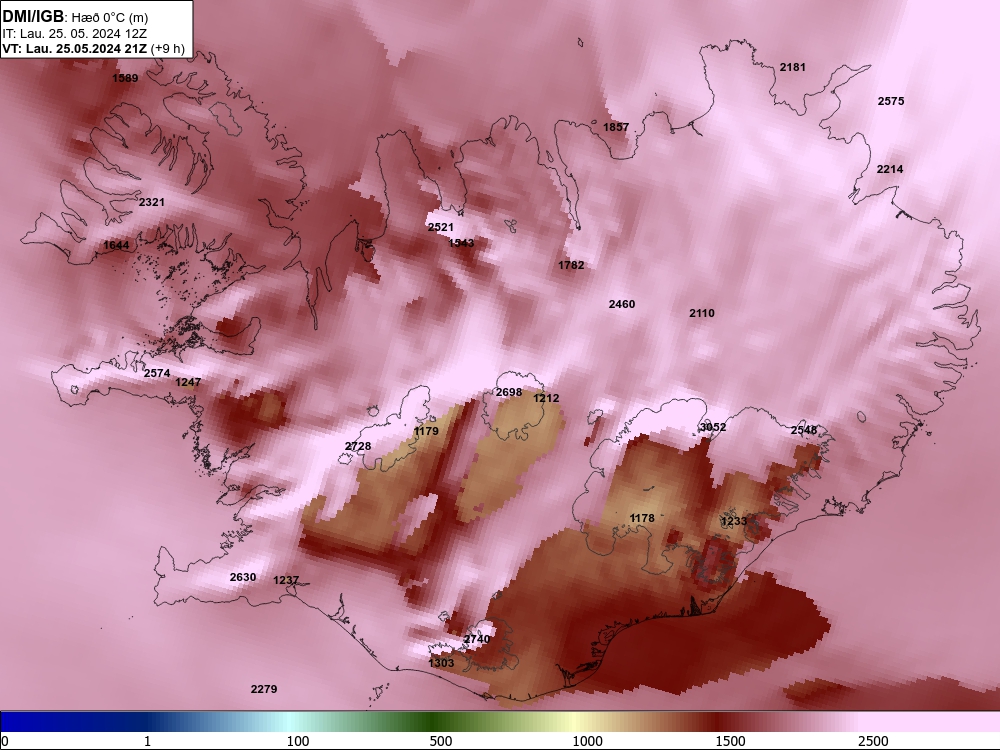Click the offshore value 2279
This screenshot has width=1000, height=750.
264,689
